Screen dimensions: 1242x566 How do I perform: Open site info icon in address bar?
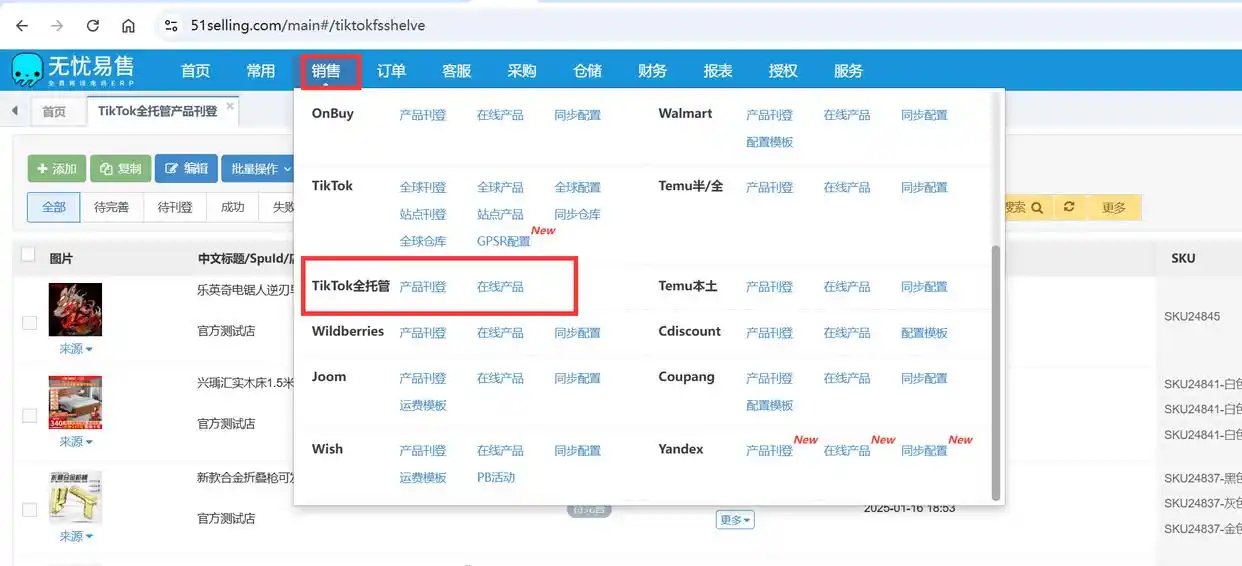171,25
